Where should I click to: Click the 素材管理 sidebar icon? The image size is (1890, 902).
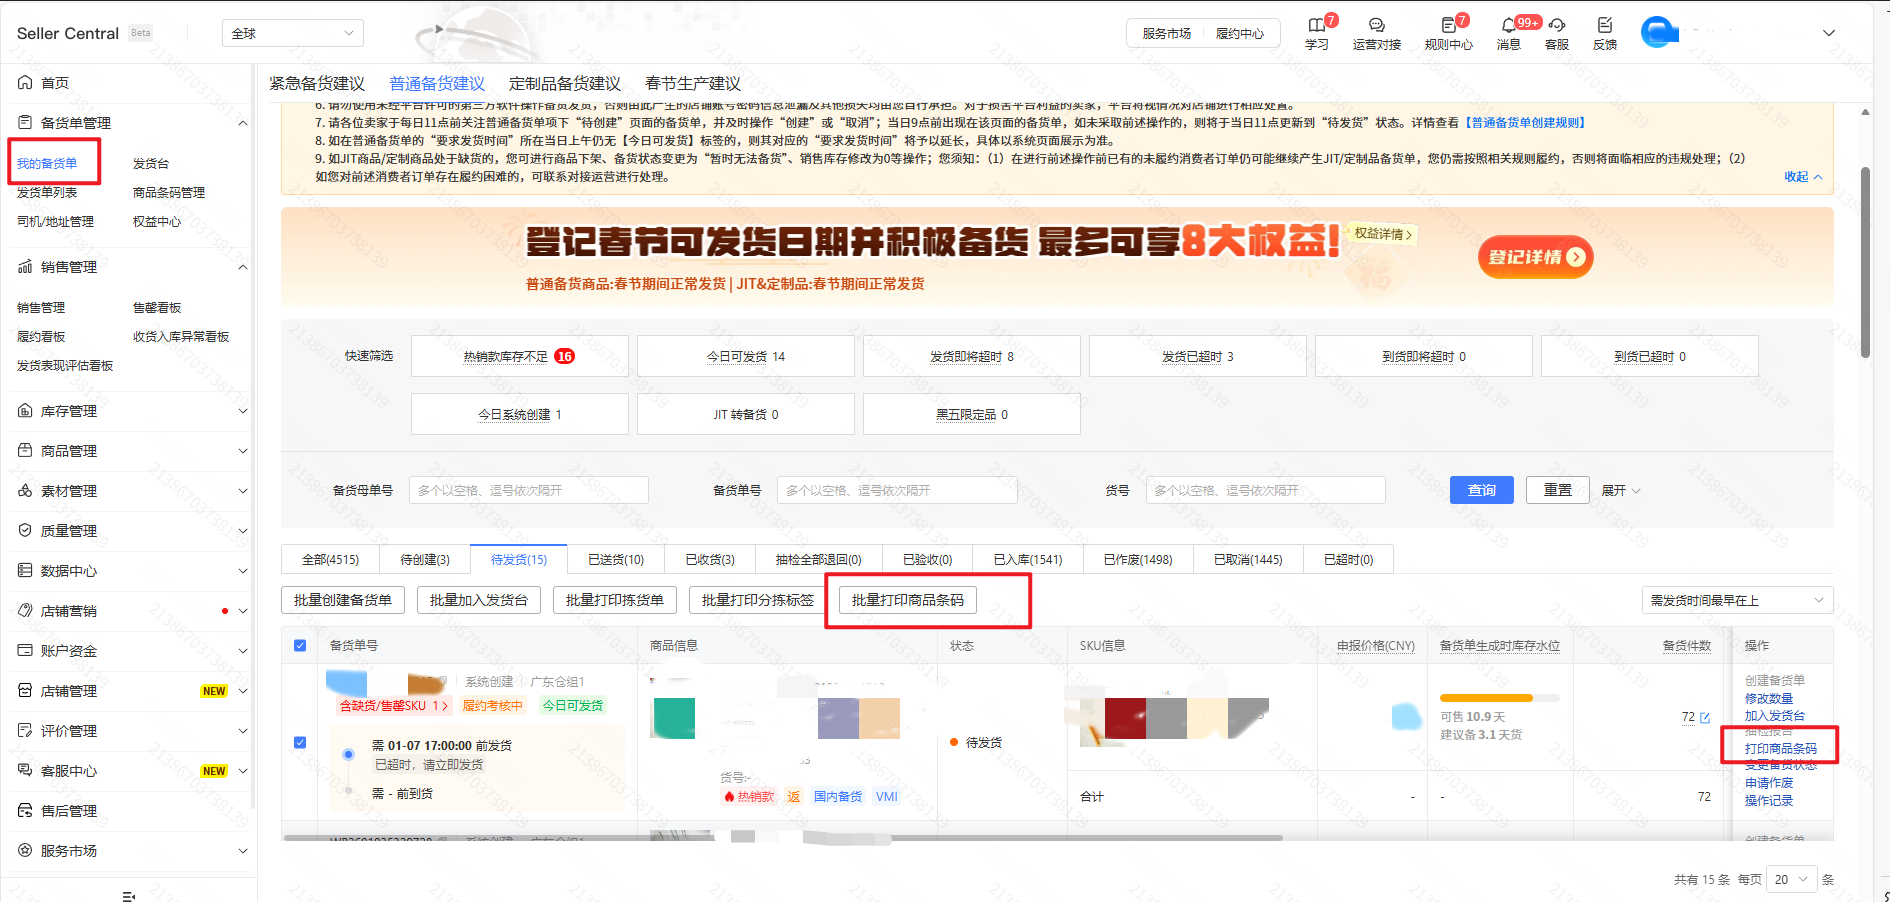[25, 490]
